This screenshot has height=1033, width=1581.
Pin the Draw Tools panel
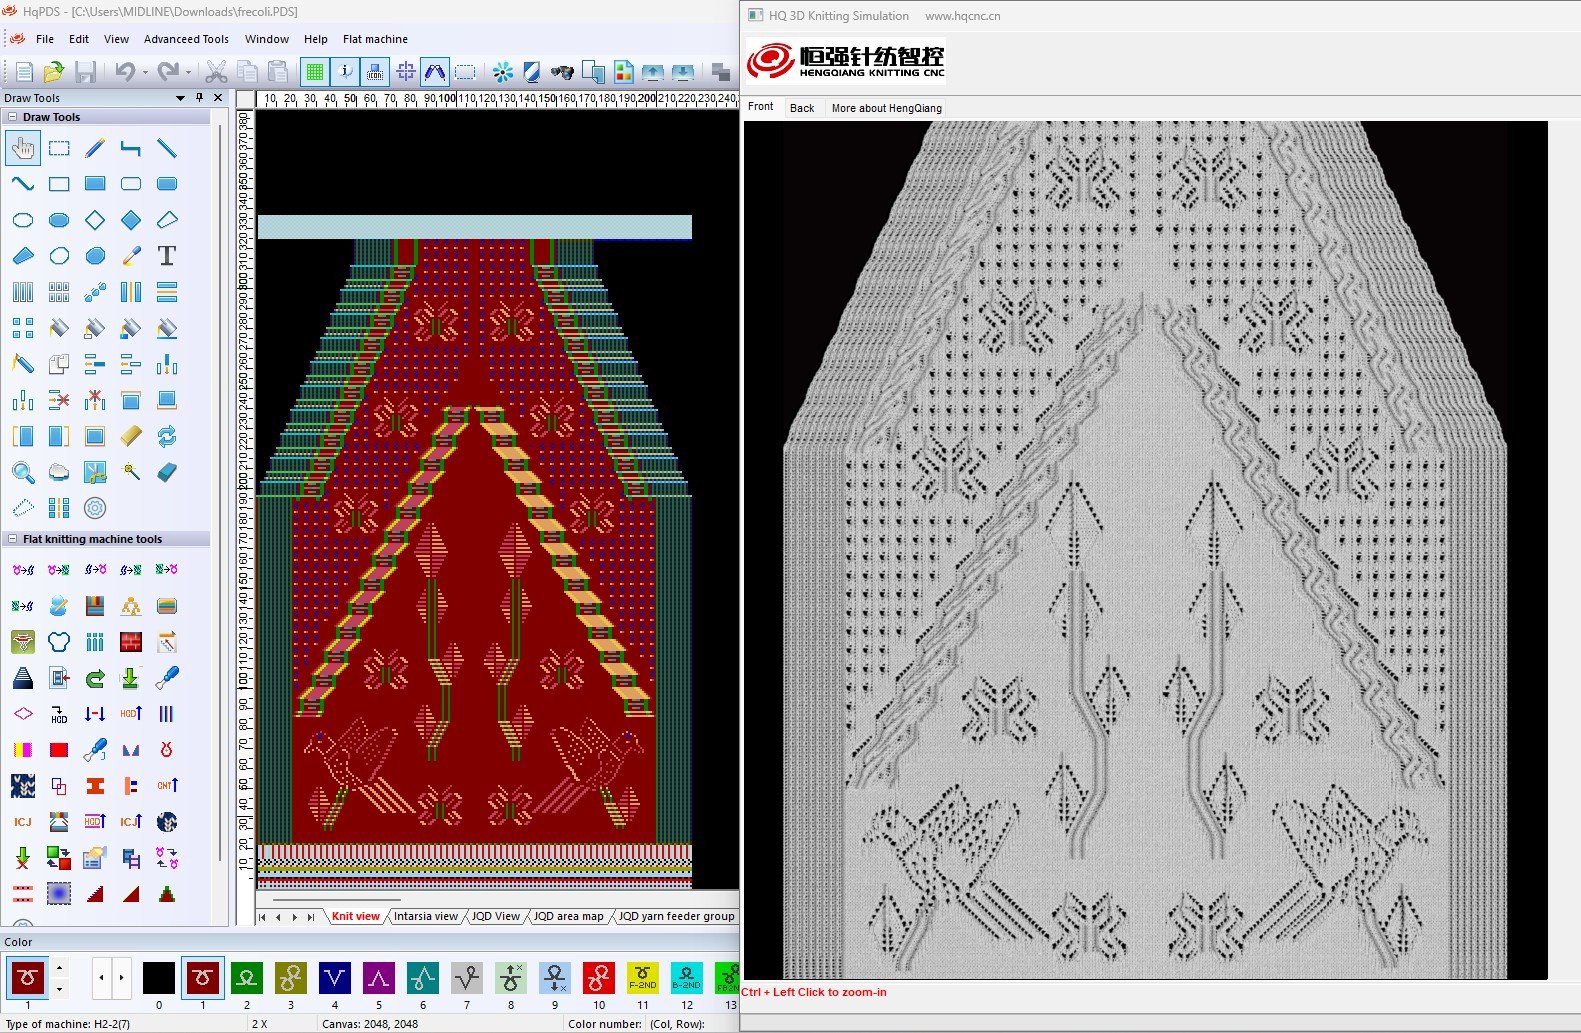pyautogui.click(x=199, y=98)
